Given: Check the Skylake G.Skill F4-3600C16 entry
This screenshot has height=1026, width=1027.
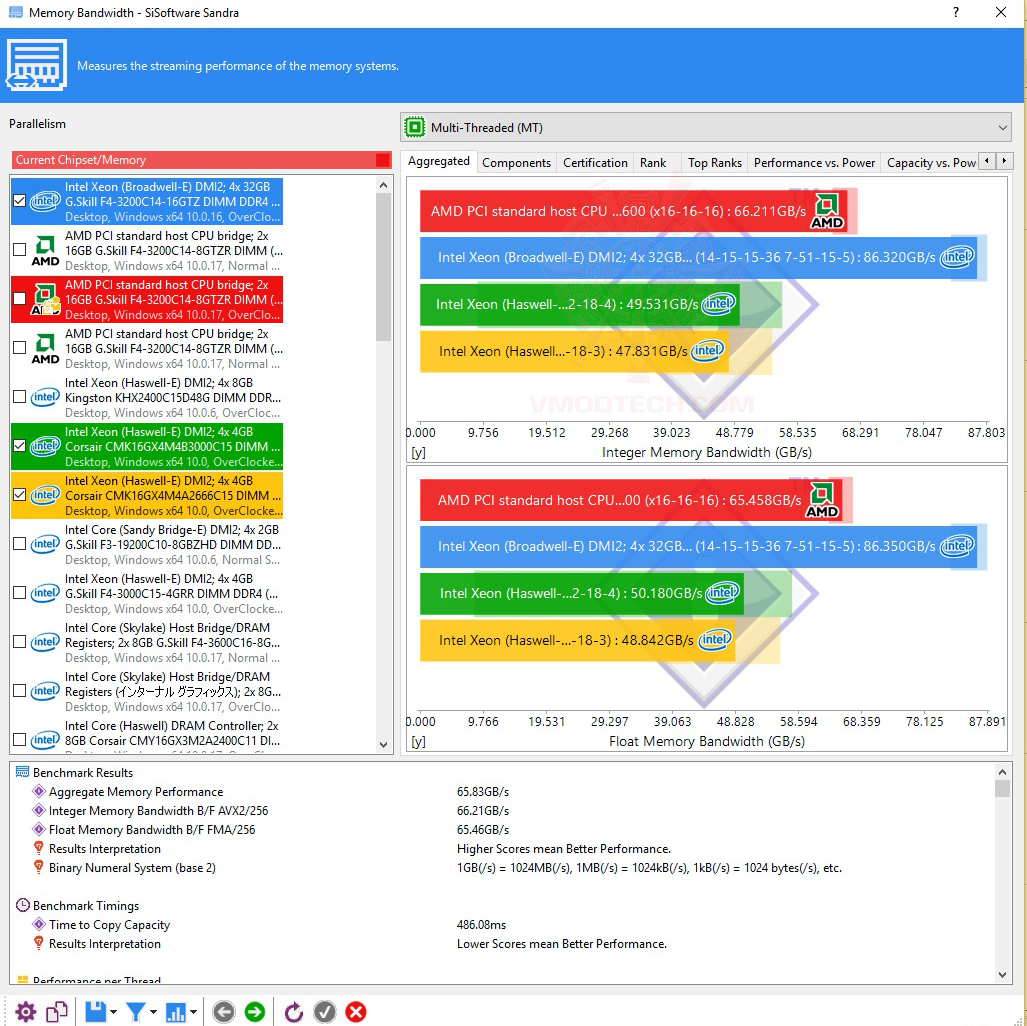Looking at the screenshot, I should (x=20, y=642).
